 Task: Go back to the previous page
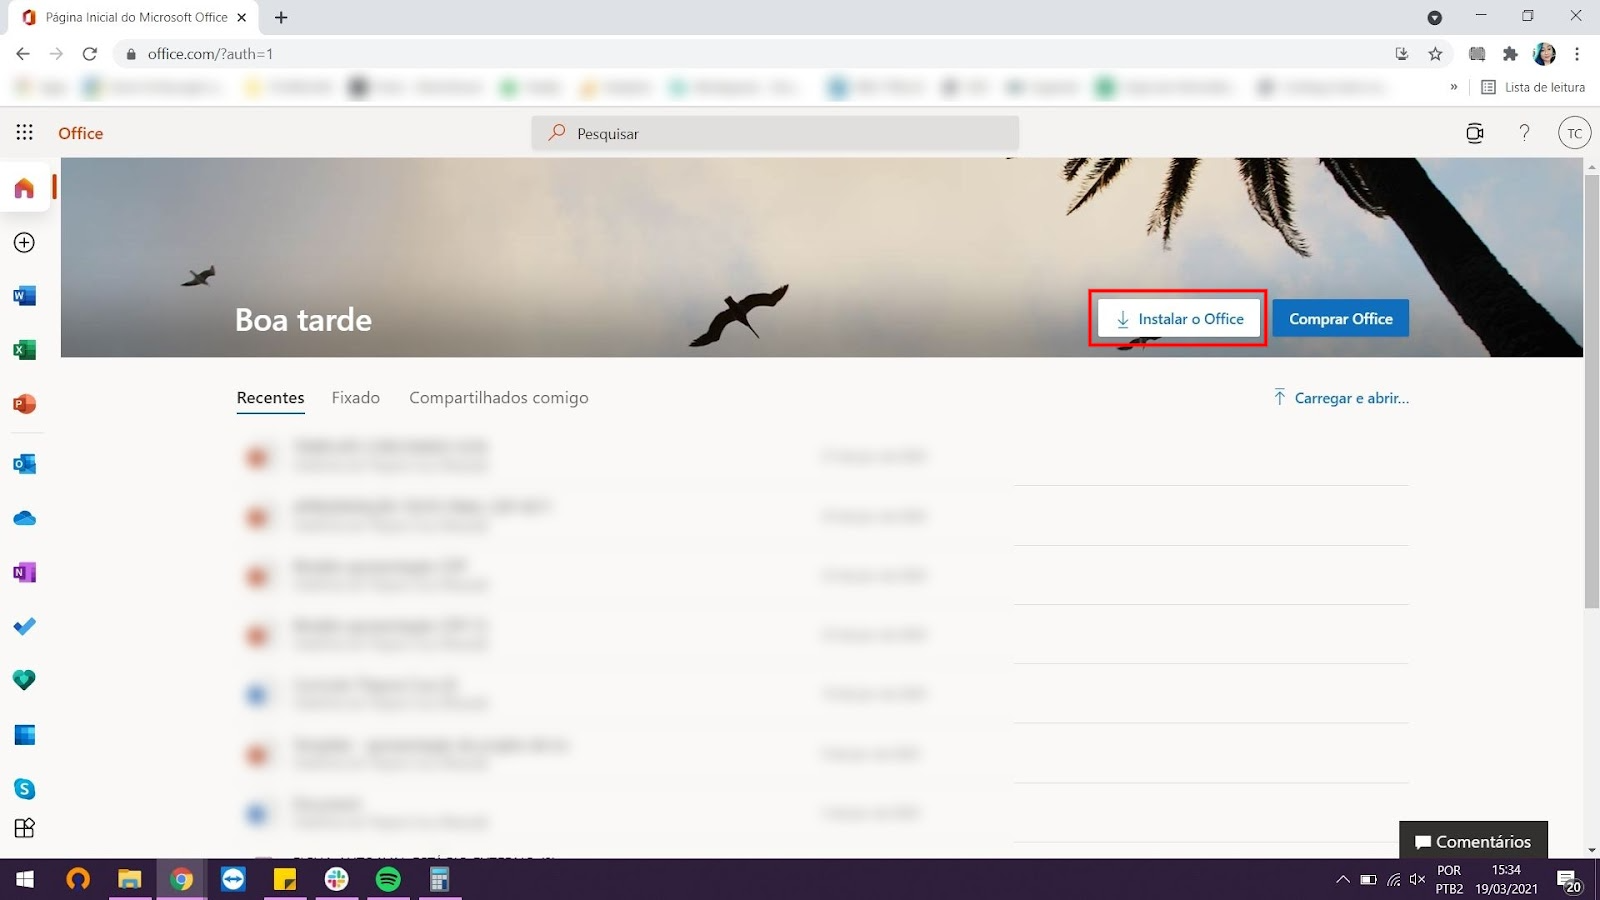click(23, 54)
